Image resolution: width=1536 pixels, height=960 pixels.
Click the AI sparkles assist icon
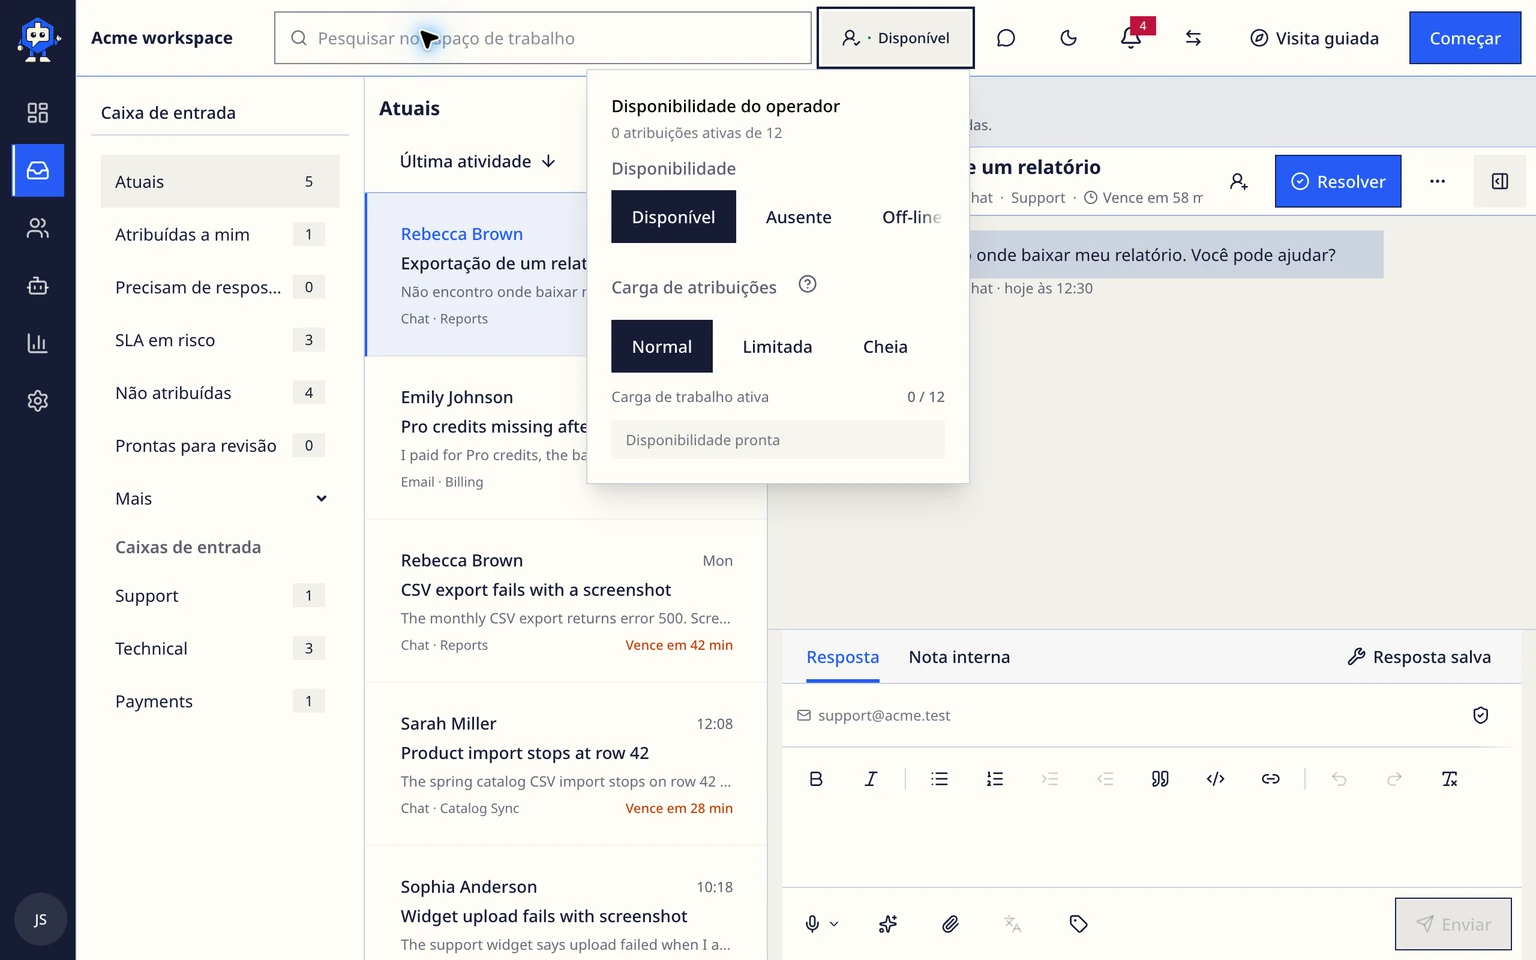(x=887, y=924)
